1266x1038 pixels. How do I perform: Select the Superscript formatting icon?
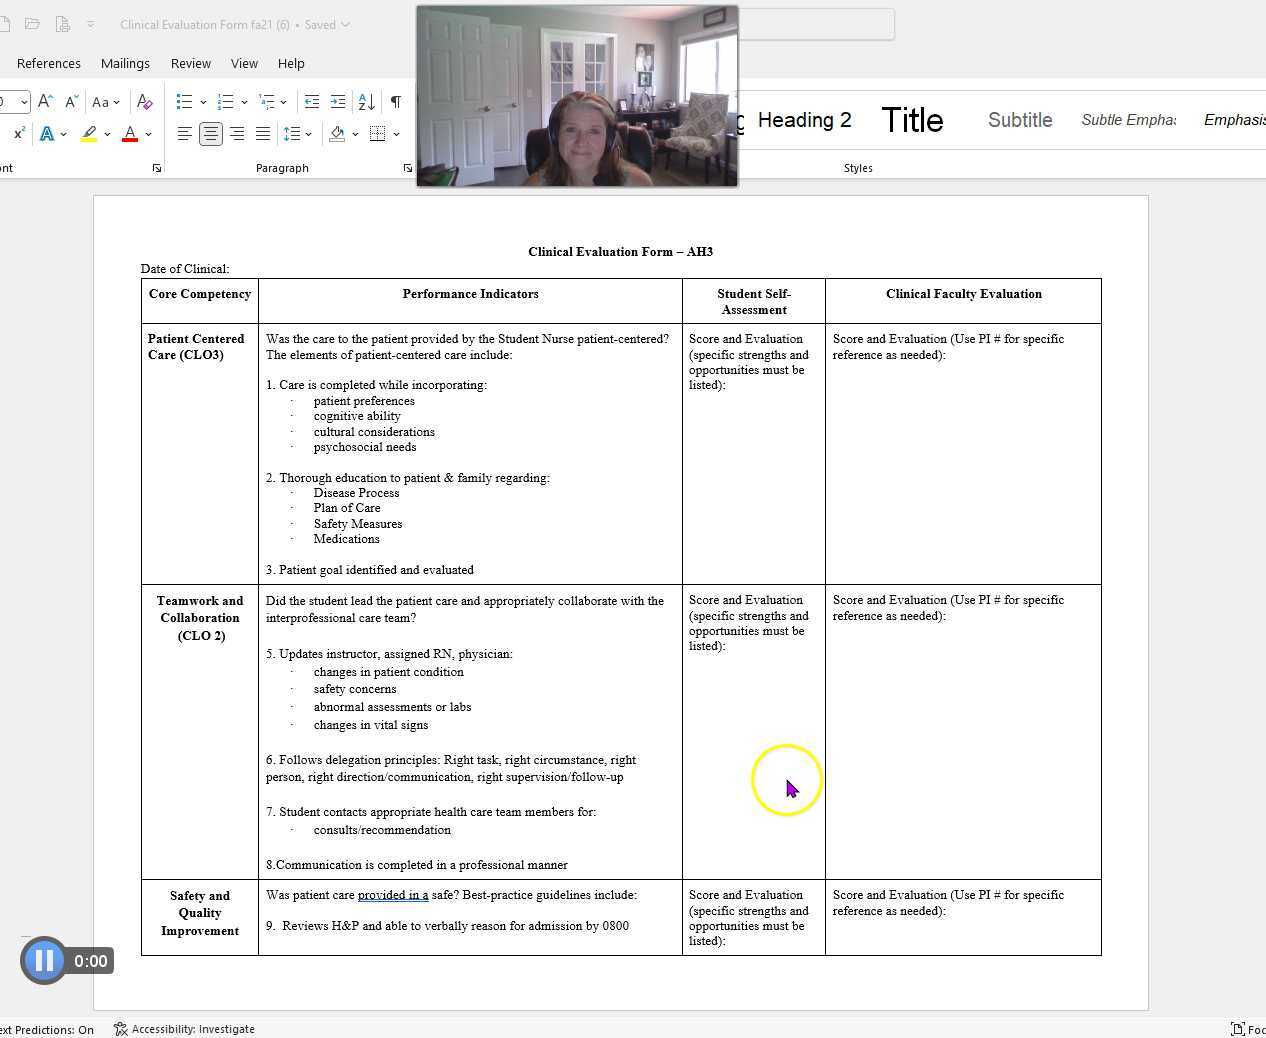17,133
